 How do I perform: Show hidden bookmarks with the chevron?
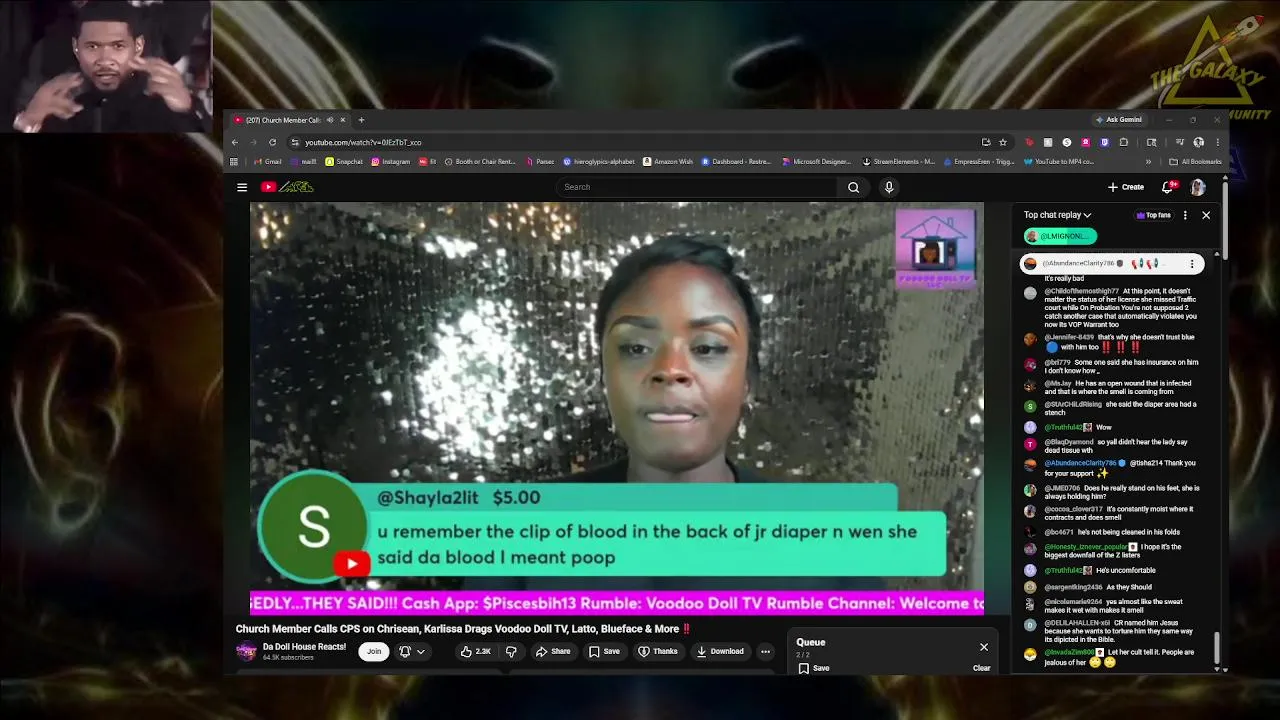click(x=1148, y=162)
